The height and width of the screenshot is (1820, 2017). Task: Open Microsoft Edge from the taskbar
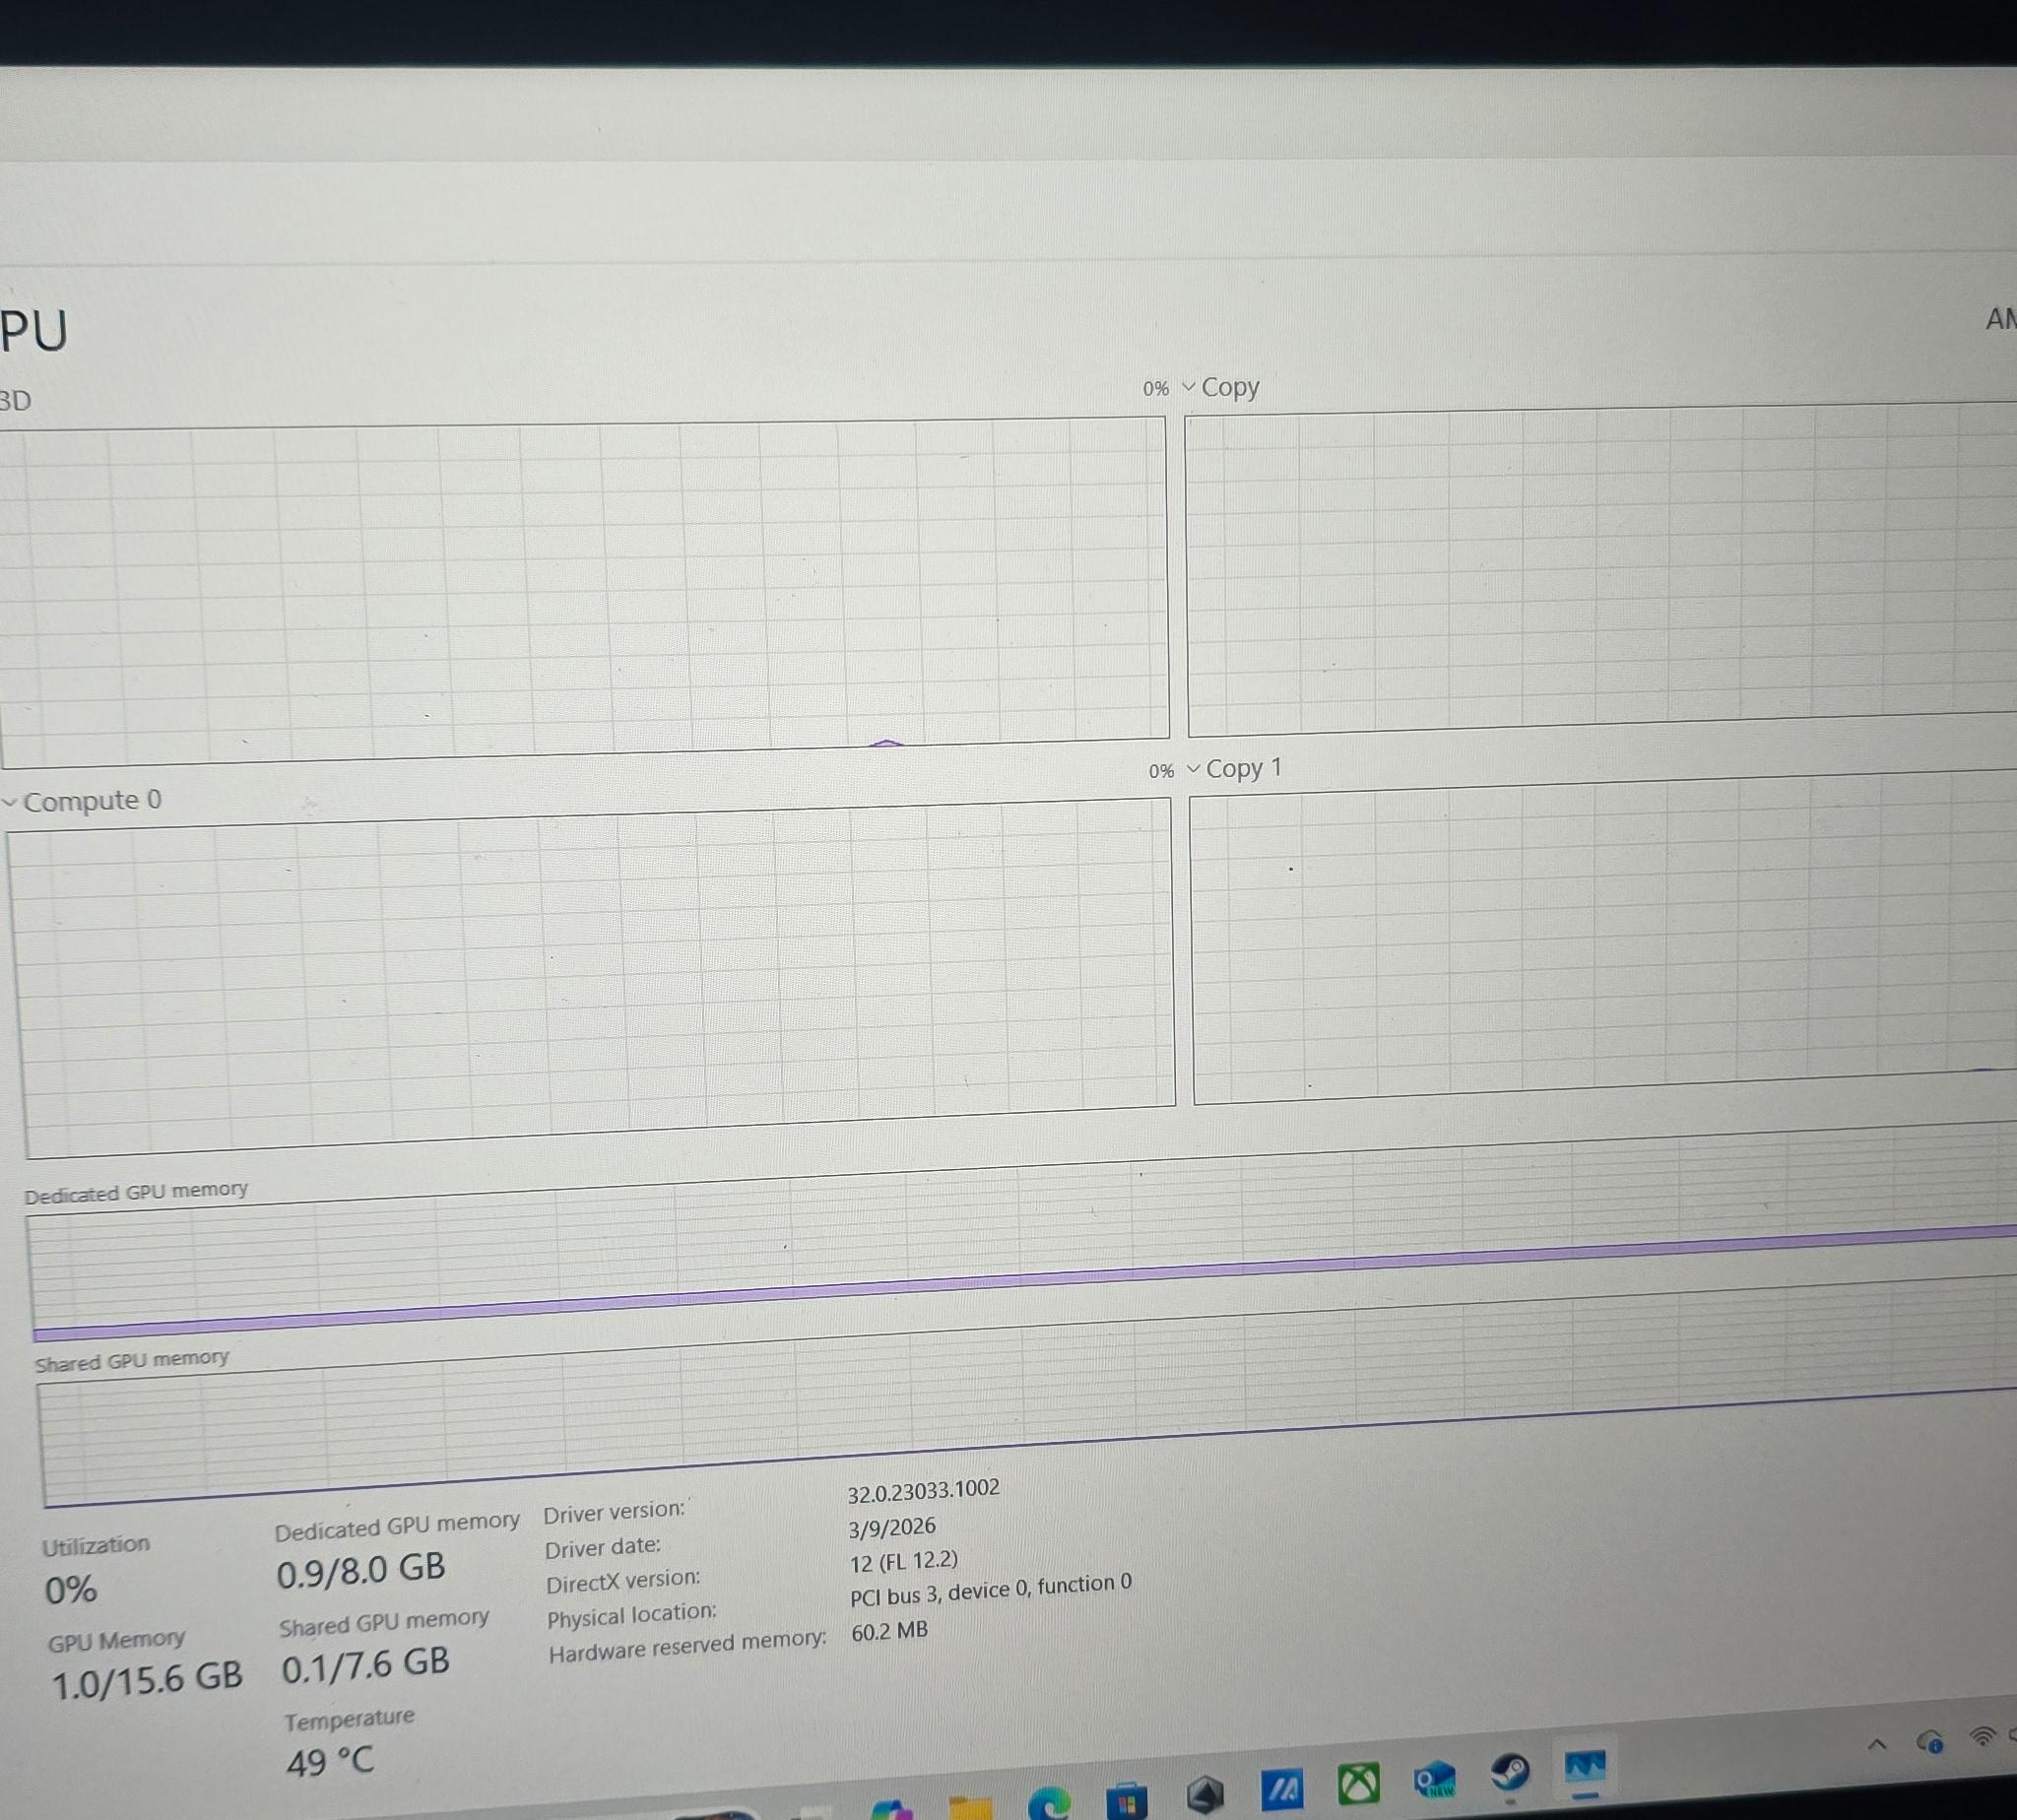coord(1050,1801)
